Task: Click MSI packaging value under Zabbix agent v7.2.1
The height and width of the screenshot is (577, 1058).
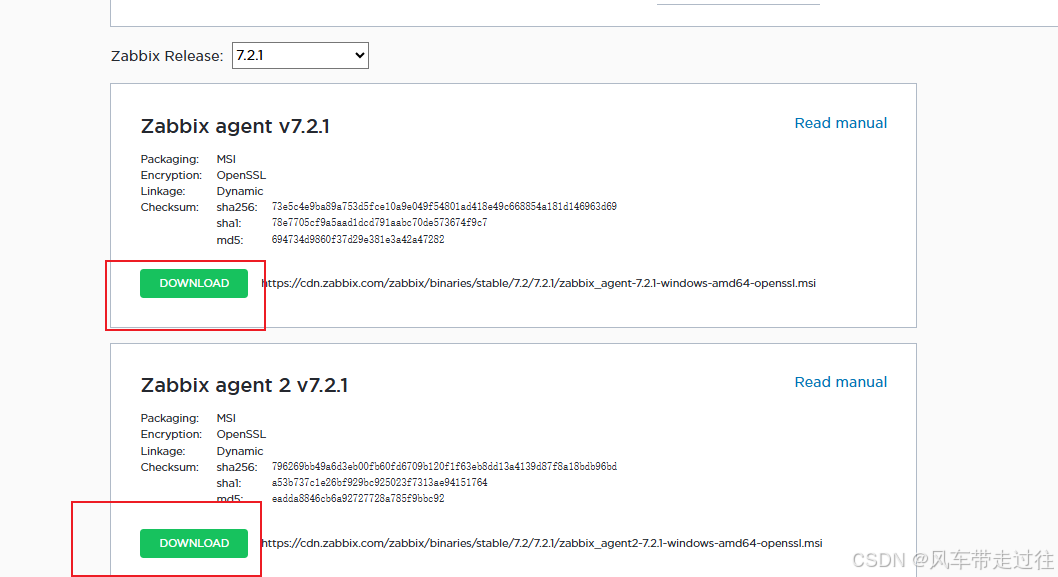Action: (226, 159)
